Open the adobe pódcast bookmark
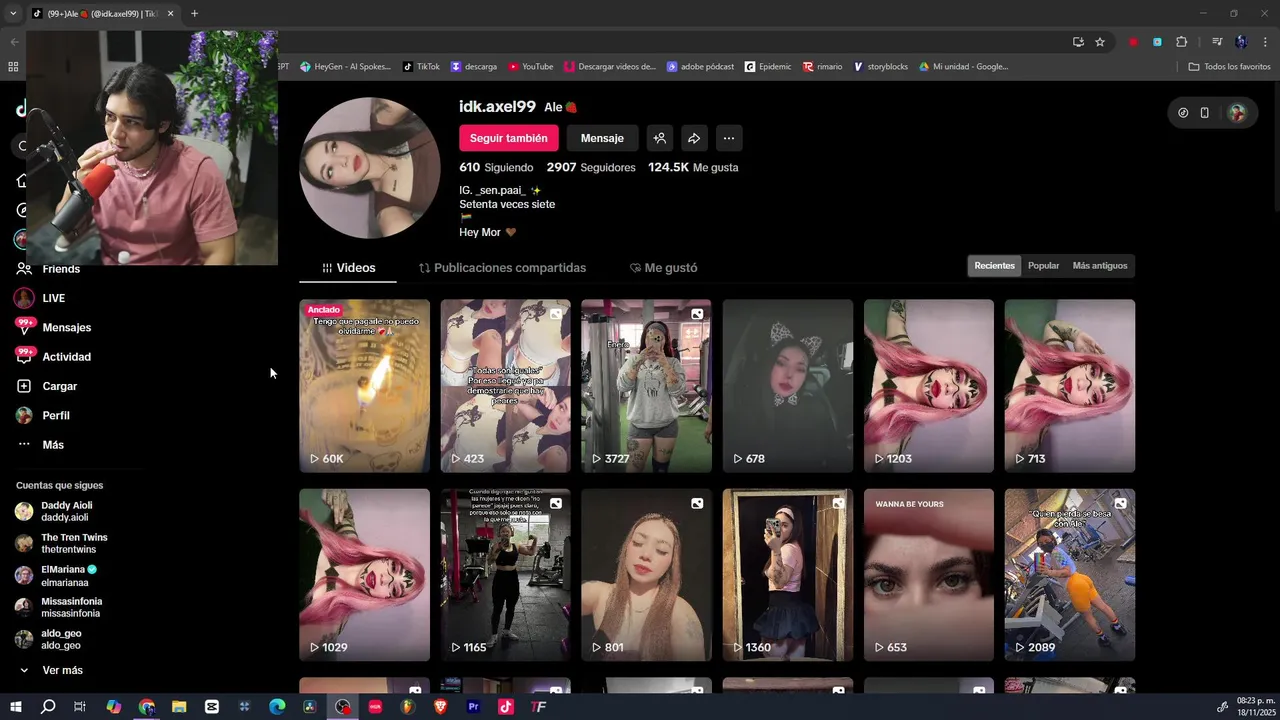This screenshot has width=1280, height=720. point(701,67)
